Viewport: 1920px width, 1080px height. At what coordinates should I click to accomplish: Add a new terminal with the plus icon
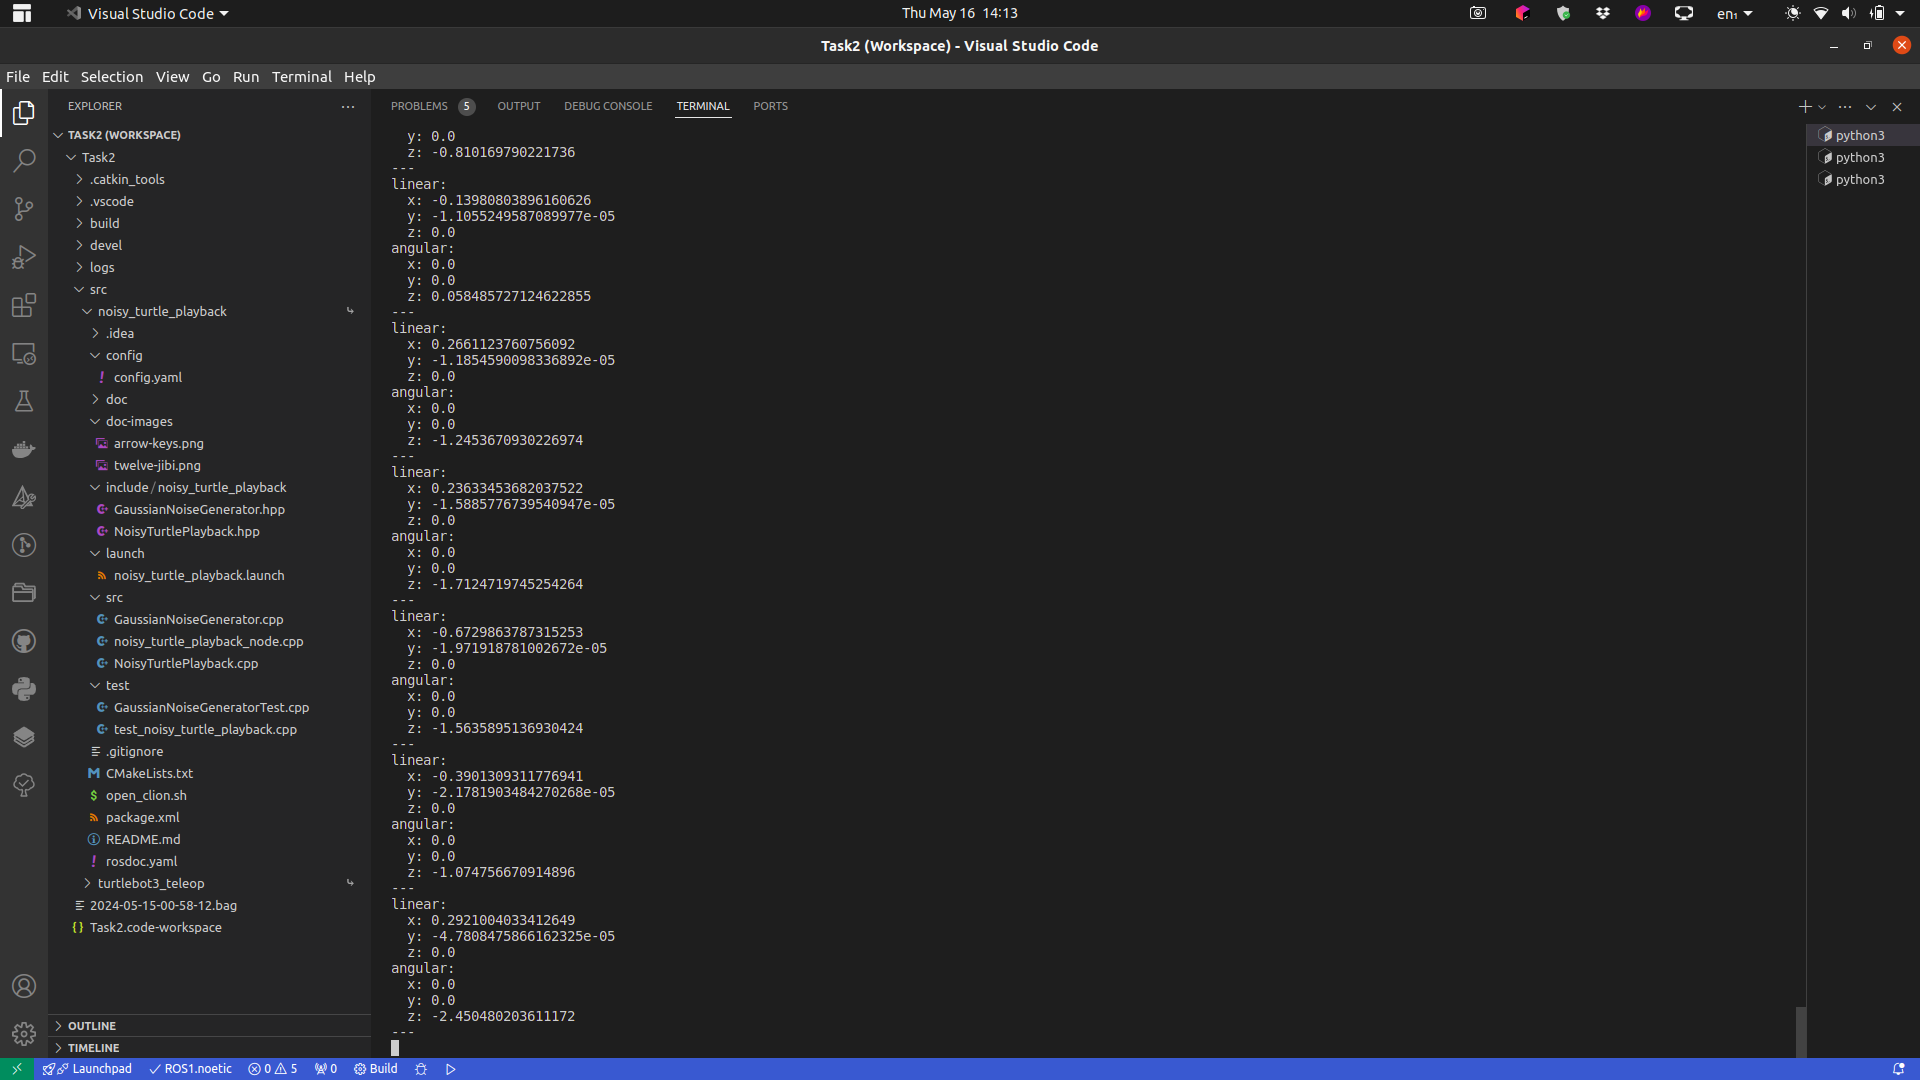click(x=1804, y=106)
